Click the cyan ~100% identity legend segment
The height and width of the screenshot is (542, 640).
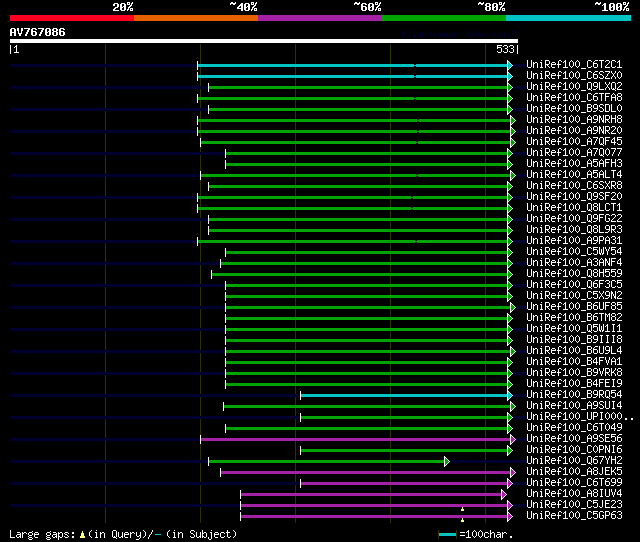click(569, 18)
